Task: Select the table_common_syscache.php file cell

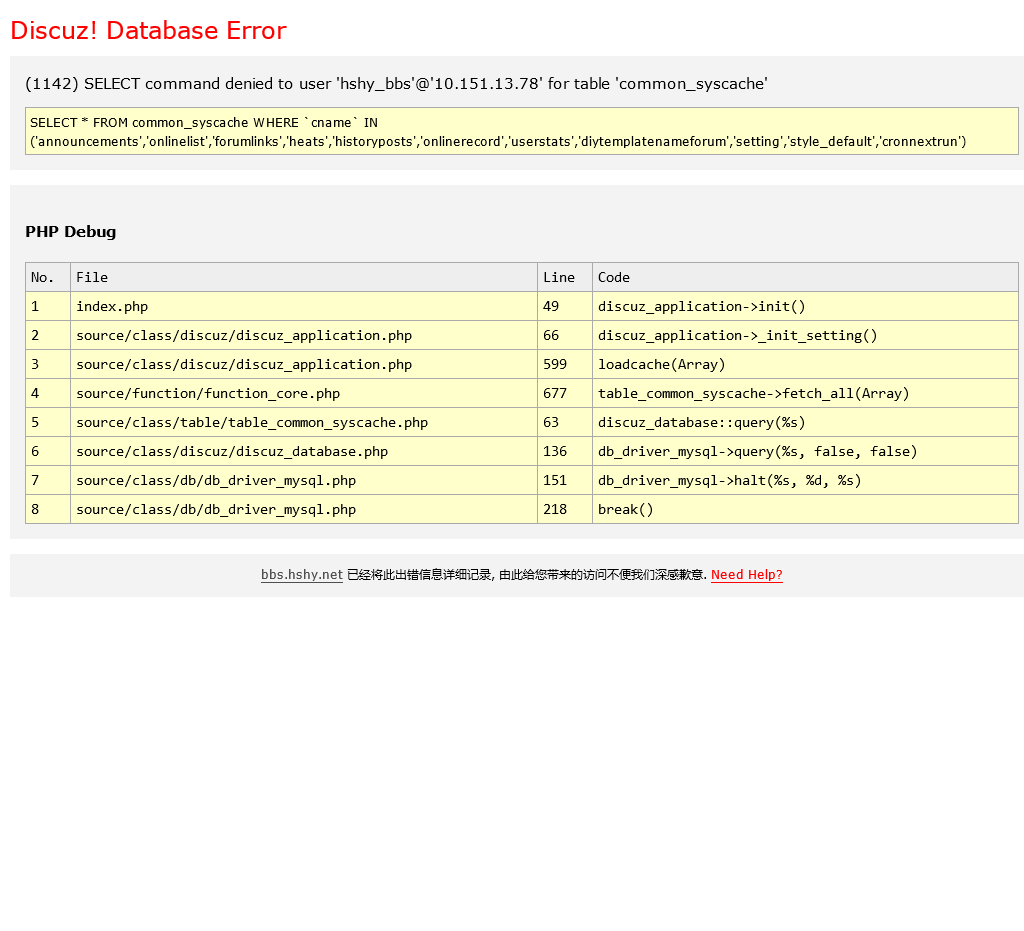Action: pyautogui.click(x=252, y=422)
